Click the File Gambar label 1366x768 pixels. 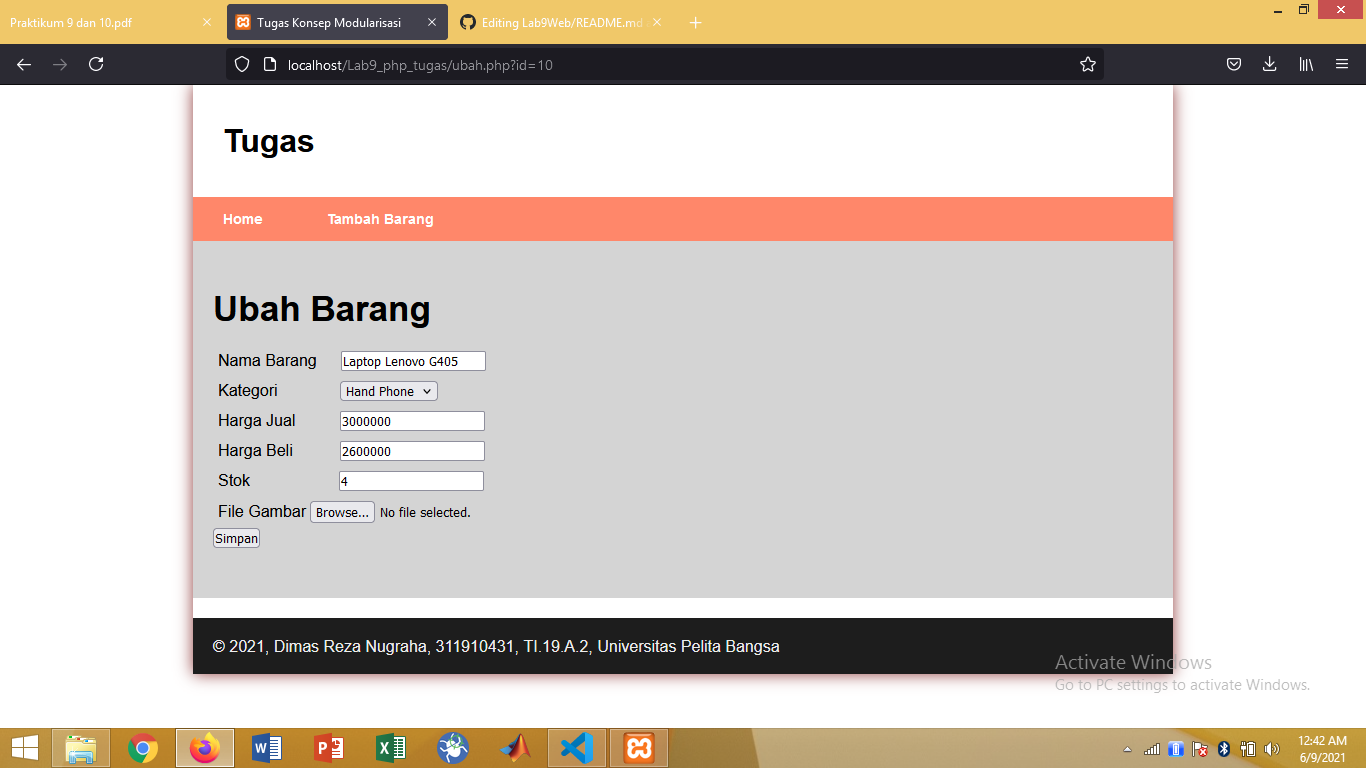pyautogui.click(x=262, y=511)
